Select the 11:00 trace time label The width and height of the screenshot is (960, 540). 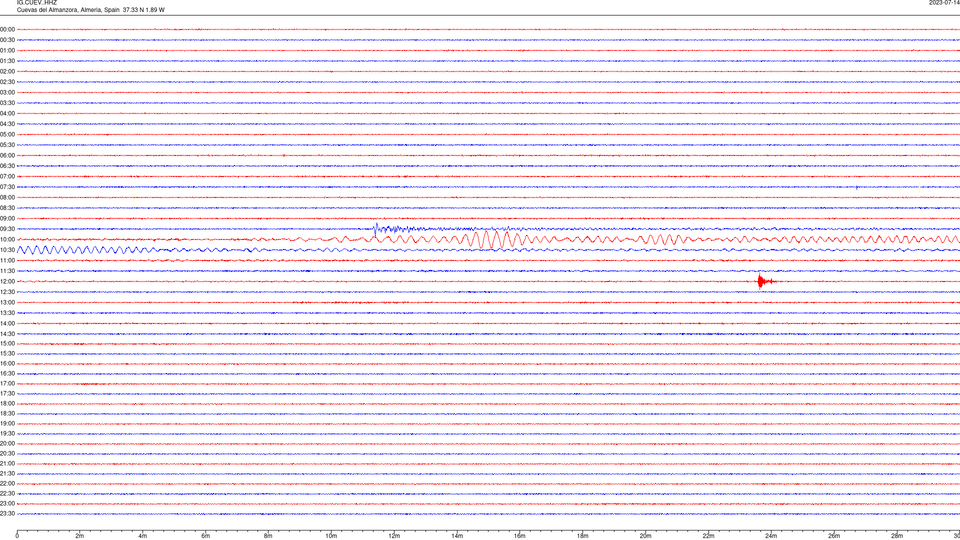7,261
